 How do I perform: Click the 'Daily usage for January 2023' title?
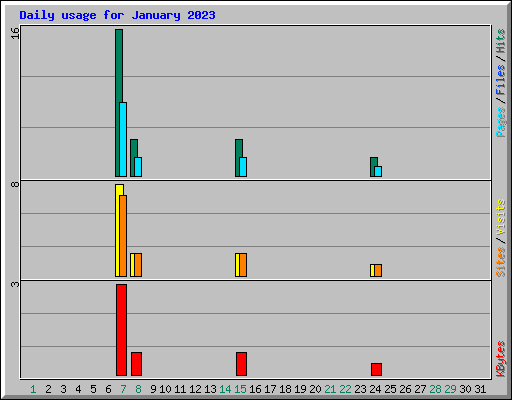pos(117,15)
